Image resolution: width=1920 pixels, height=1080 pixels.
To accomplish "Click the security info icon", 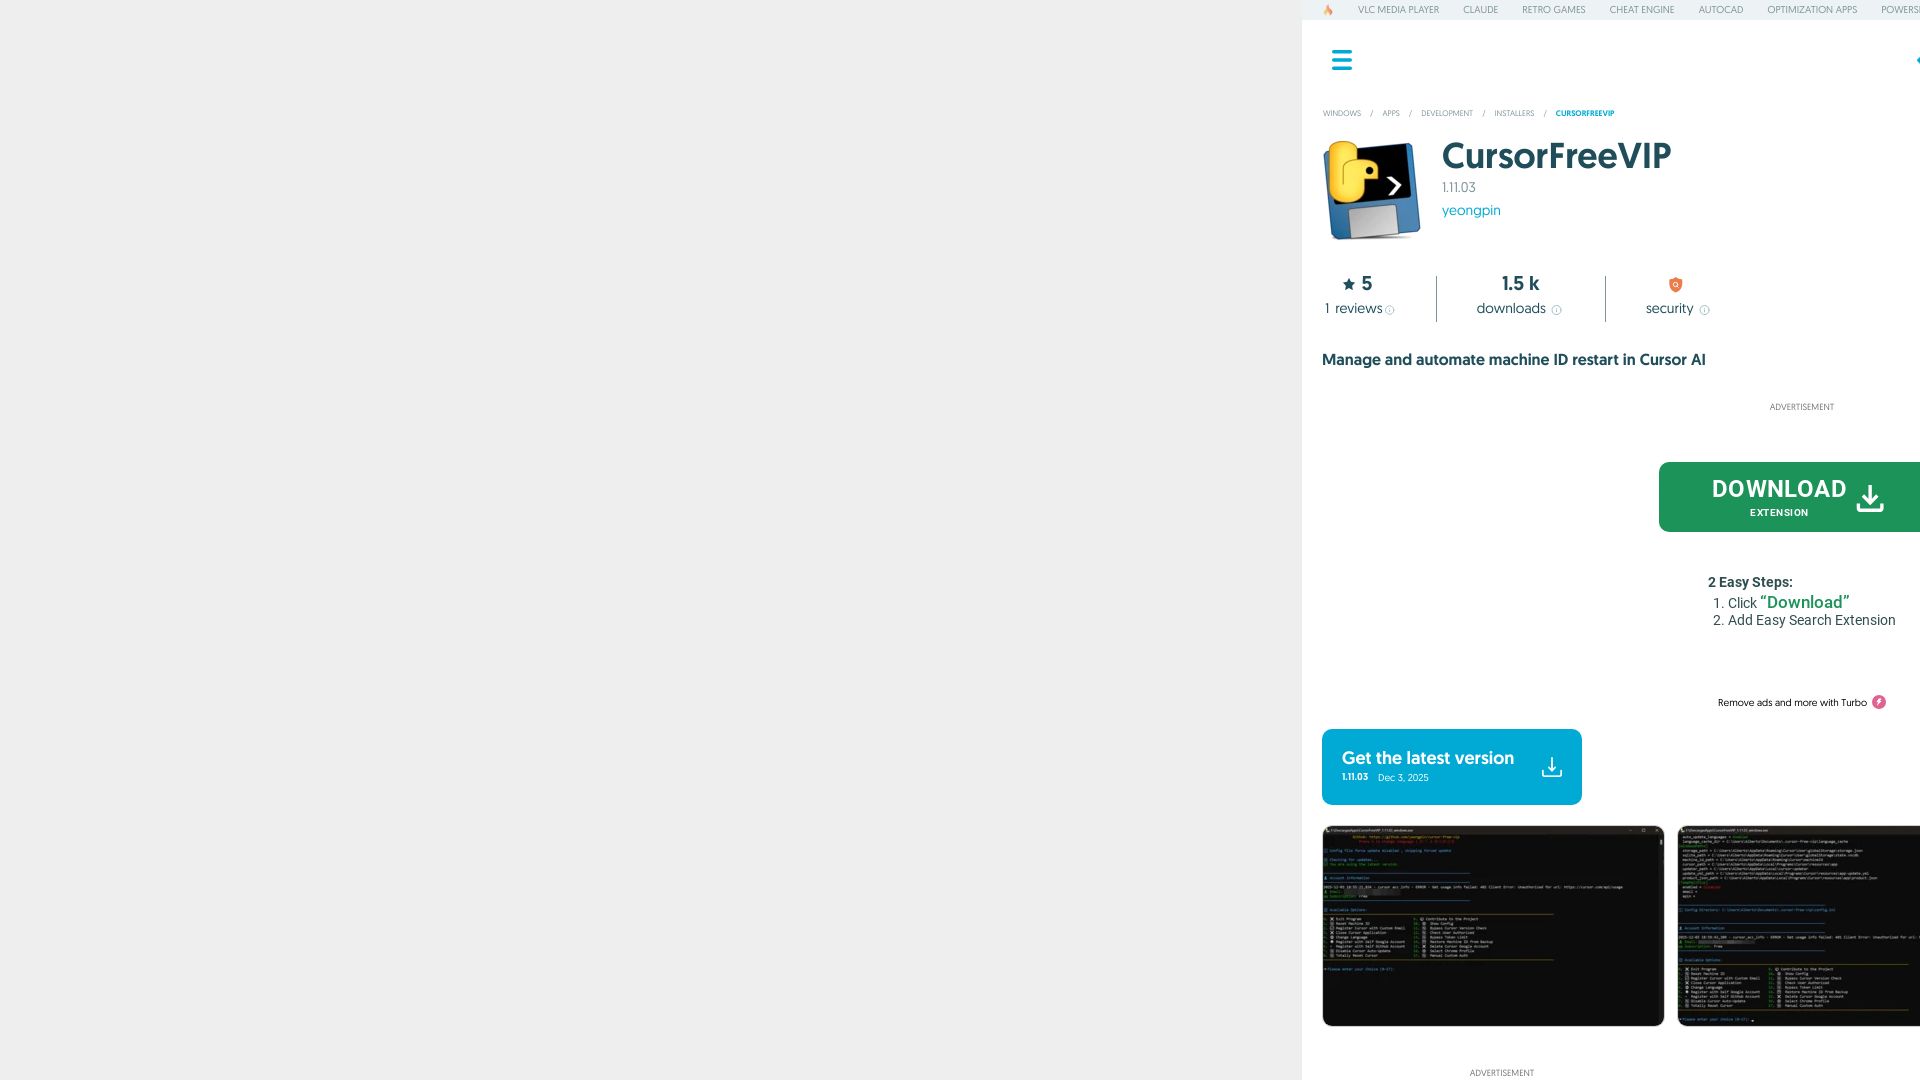I will pos(1705,310).
